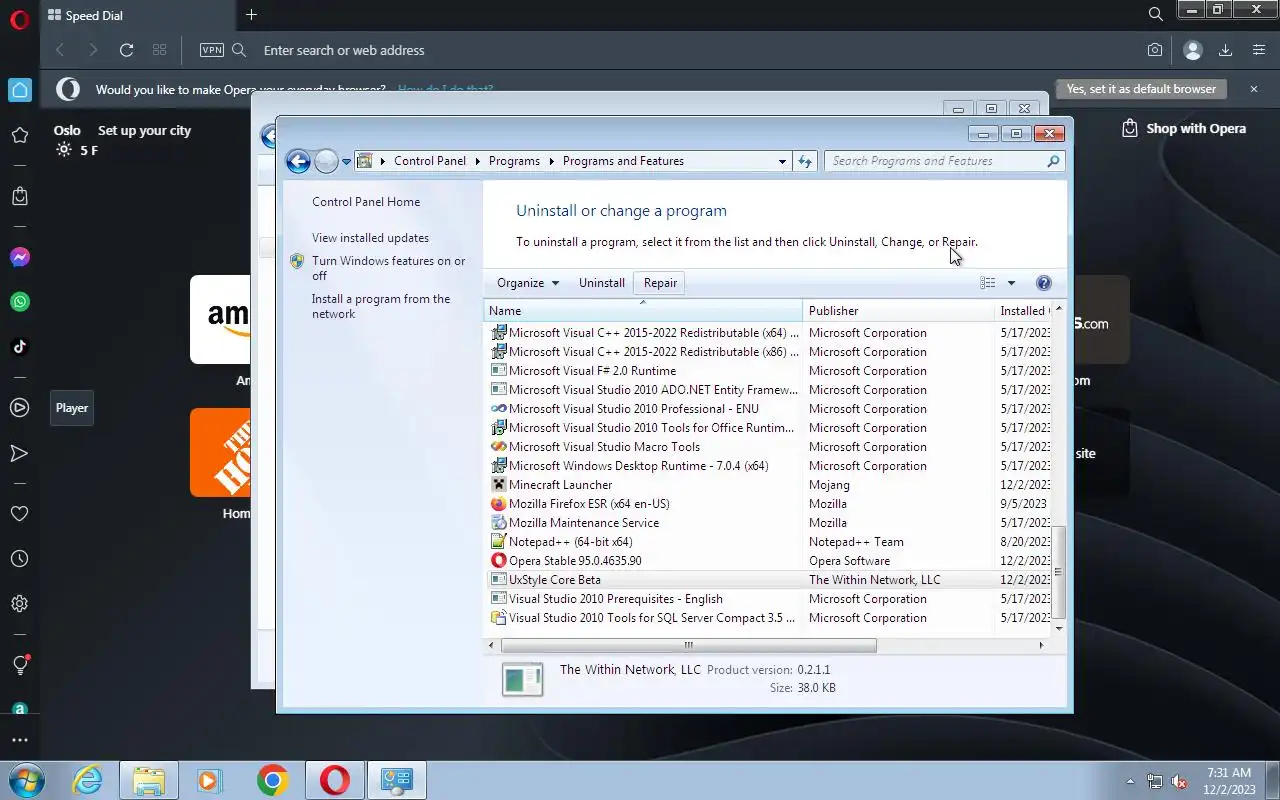Open a new Opera tab
The width and height of the screenshot is (1280, 800).
coord(251,15)
